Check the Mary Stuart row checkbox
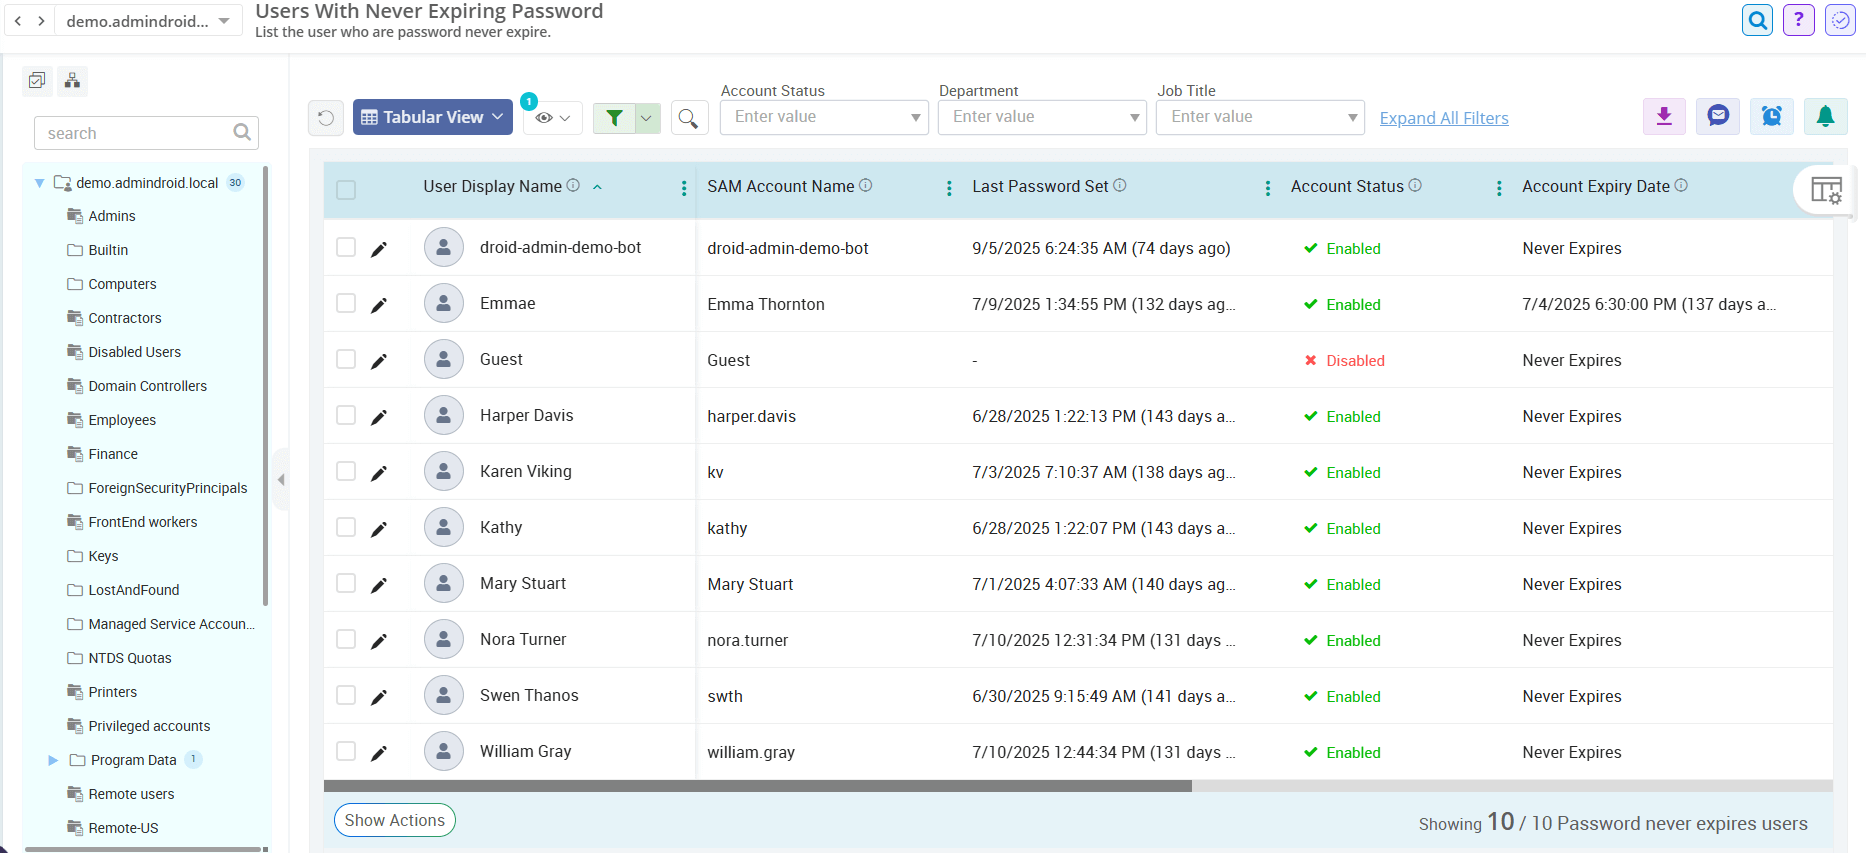This screenshot has height=853, width=1866. click(x=346, y=583)
